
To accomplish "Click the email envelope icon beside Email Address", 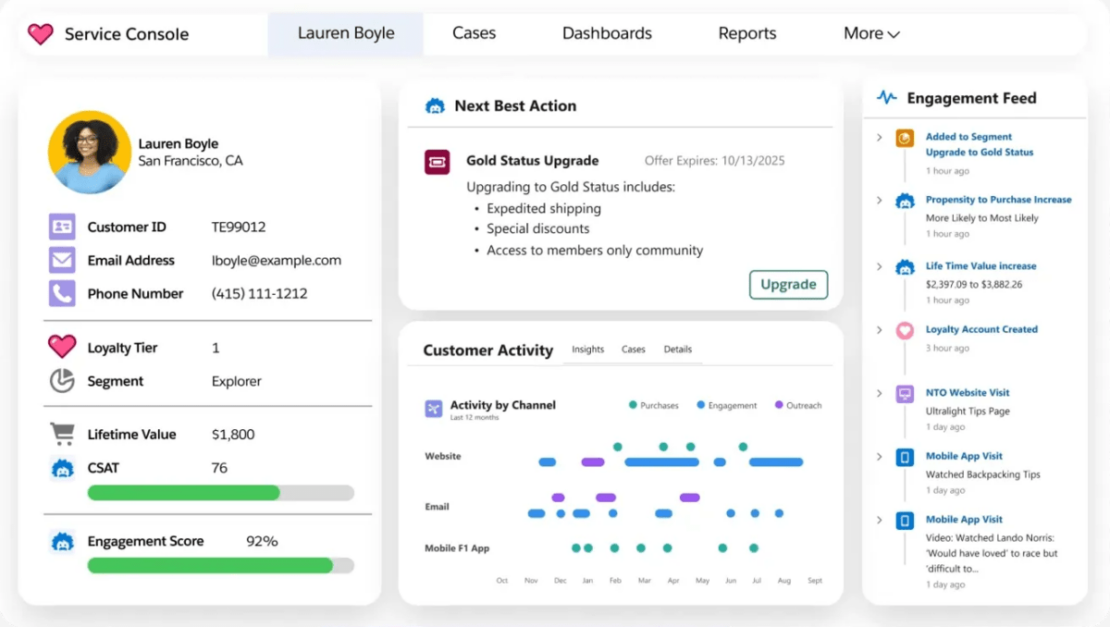I will 62,260.
